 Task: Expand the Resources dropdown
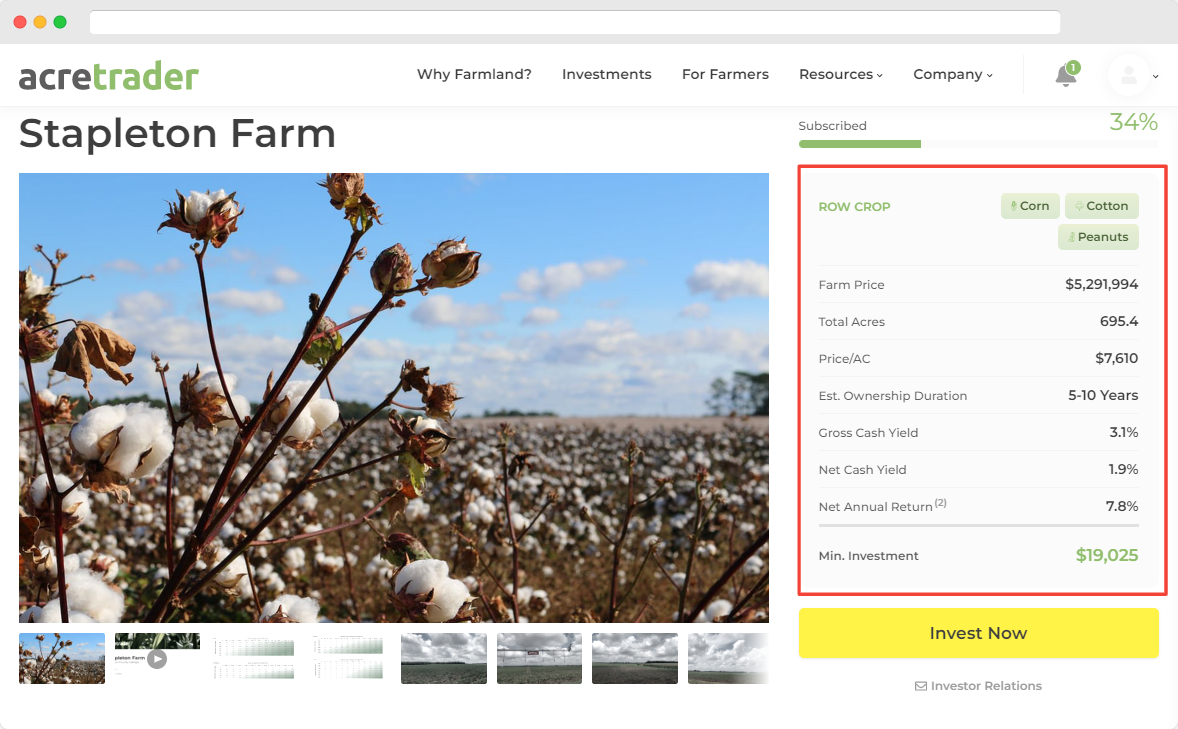(840, 74)
